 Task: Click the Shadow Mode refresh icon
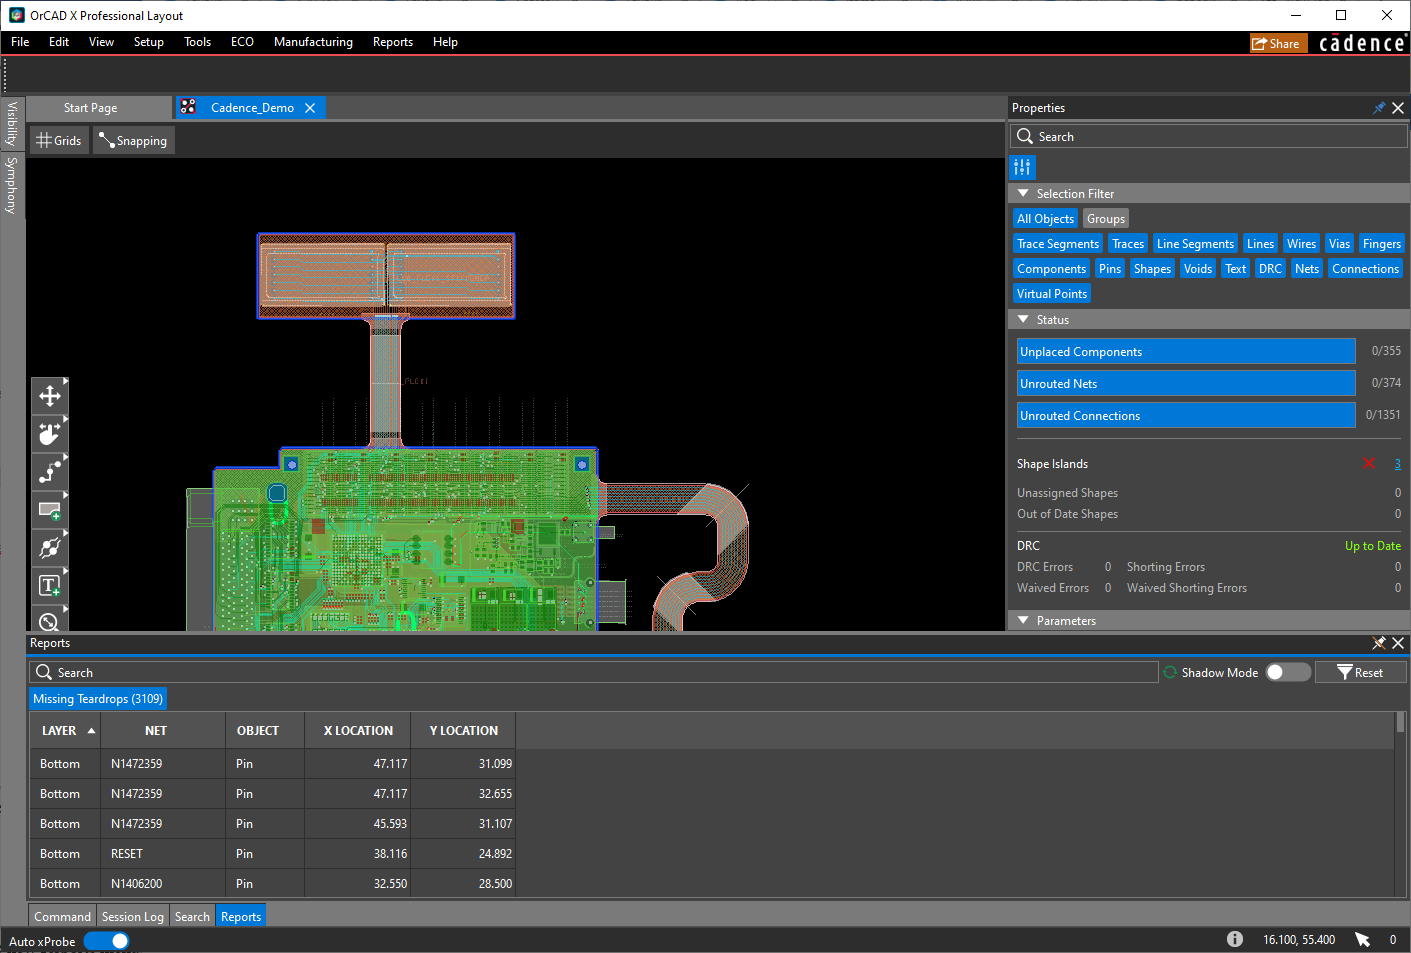click(1169, 673)
